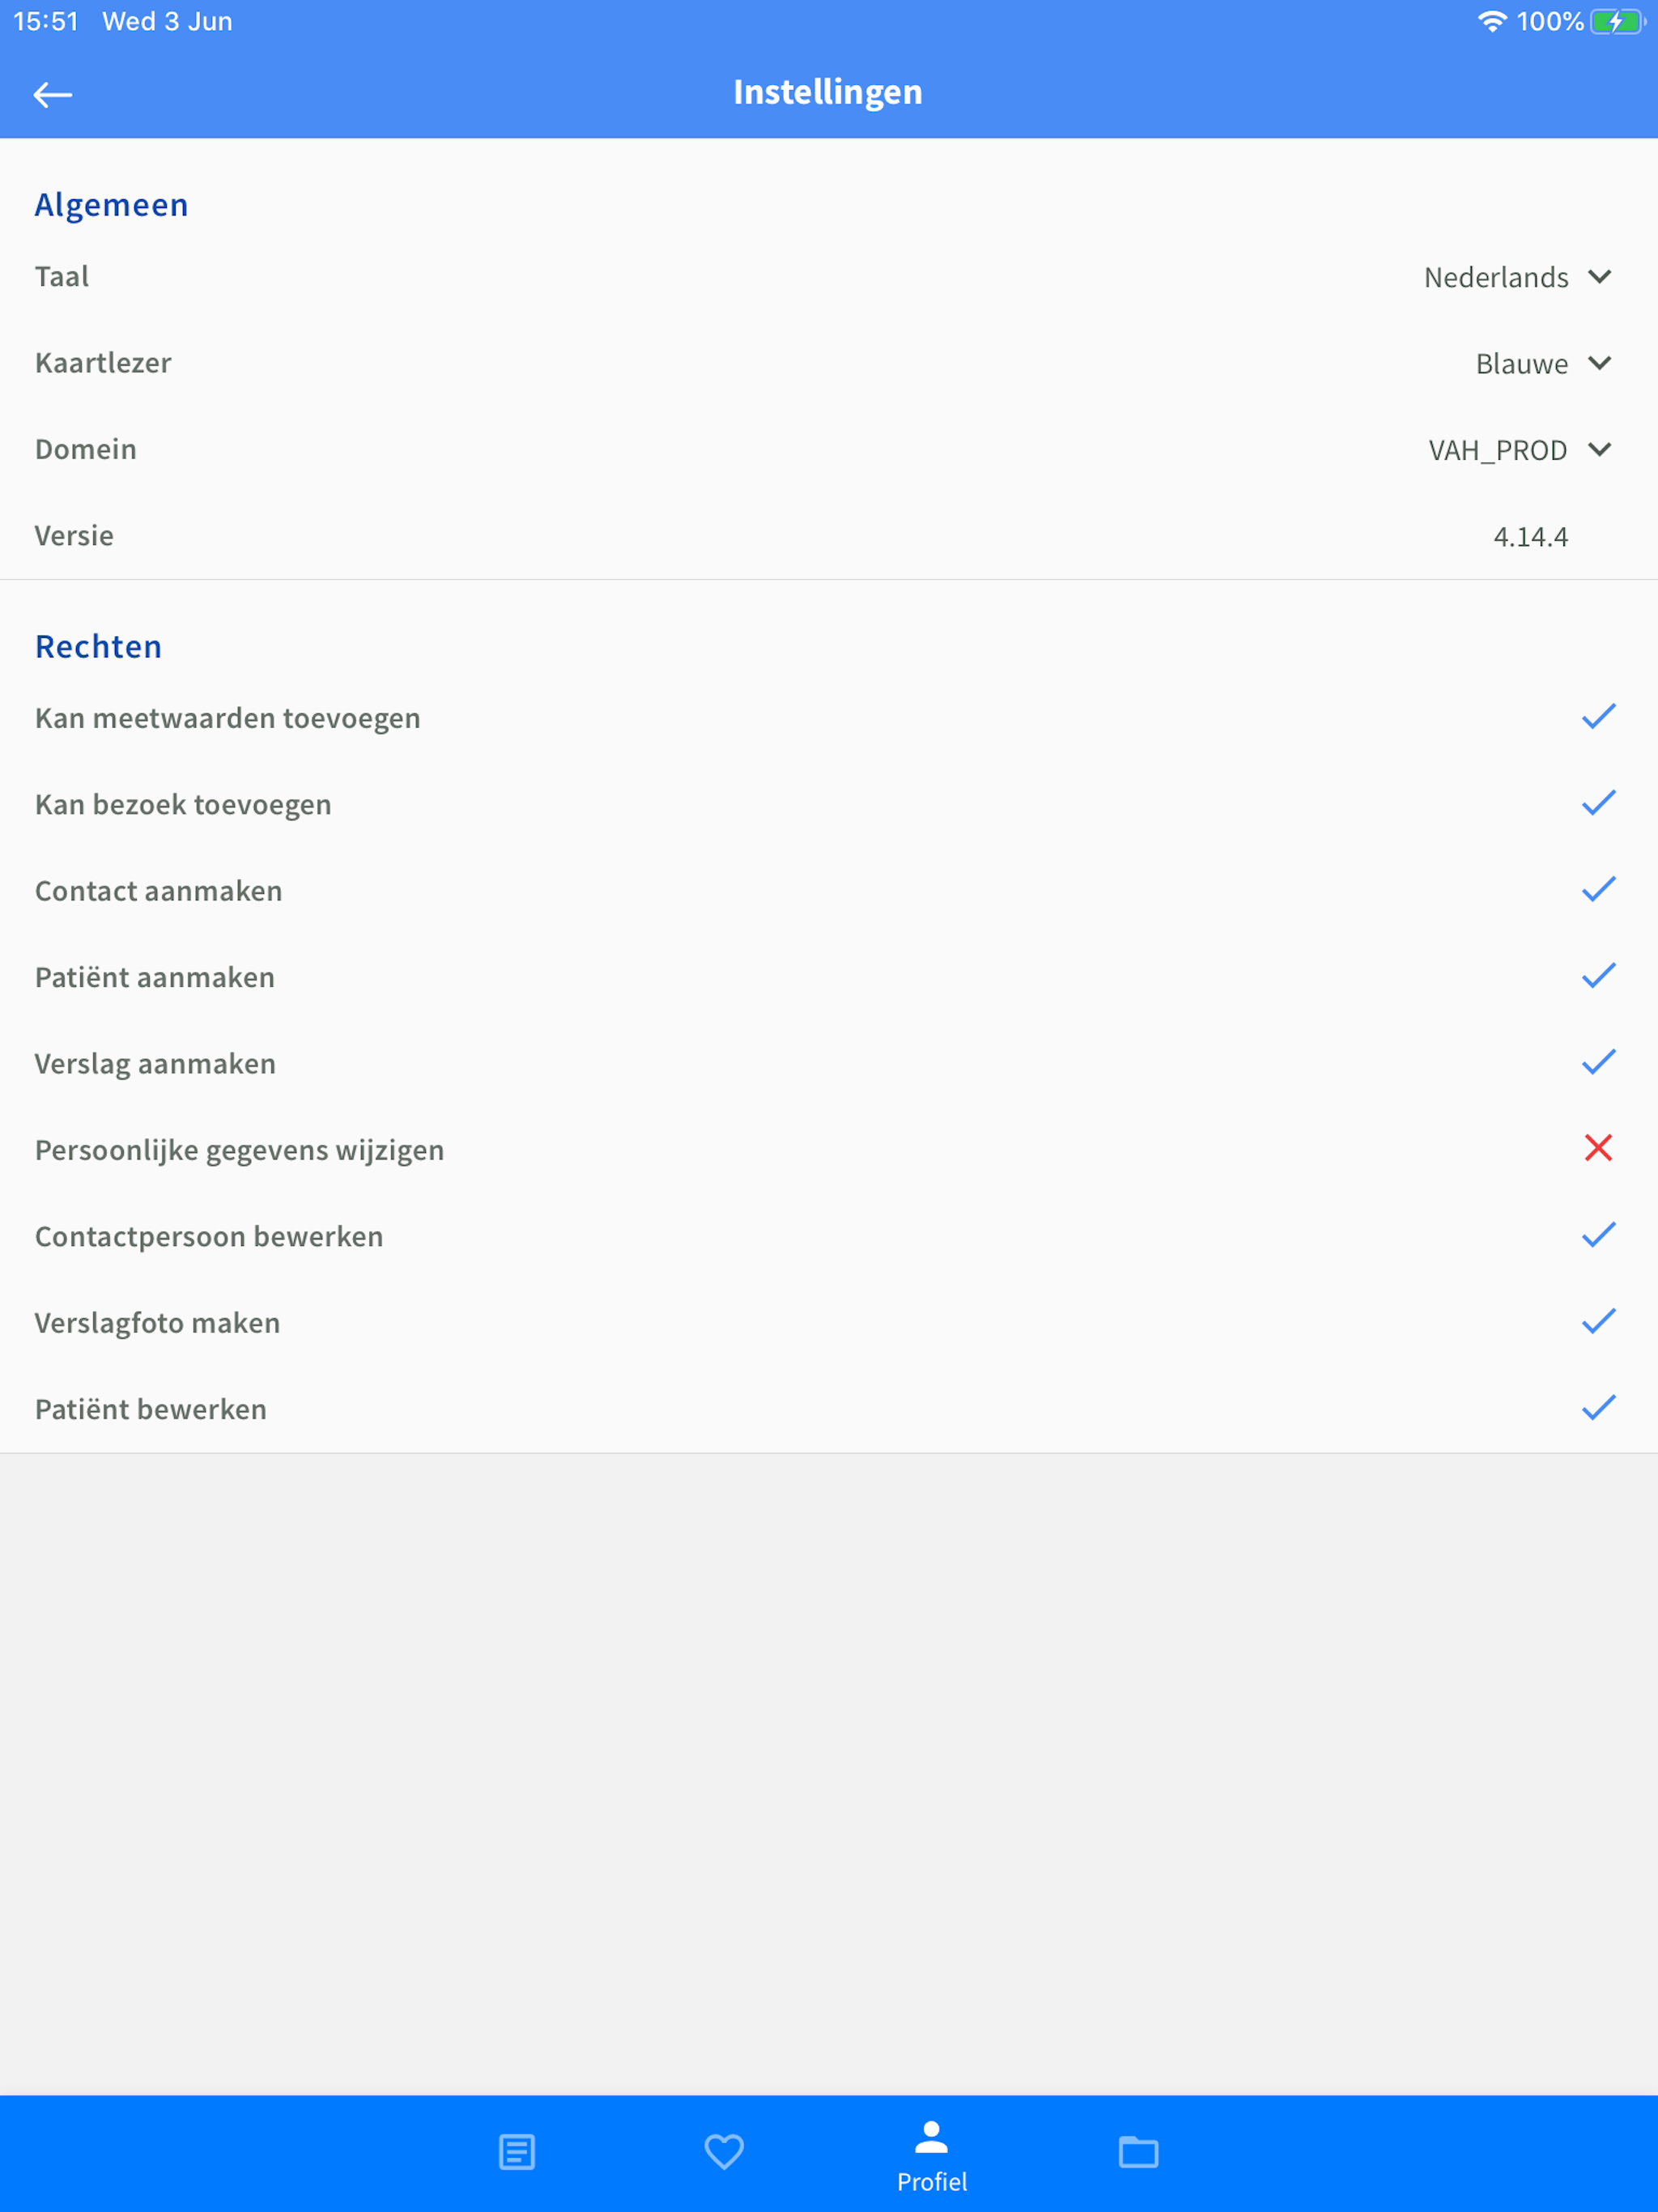
Task: Tap the Patiënt bewerken checkmark
Action: point(1598,1408)
